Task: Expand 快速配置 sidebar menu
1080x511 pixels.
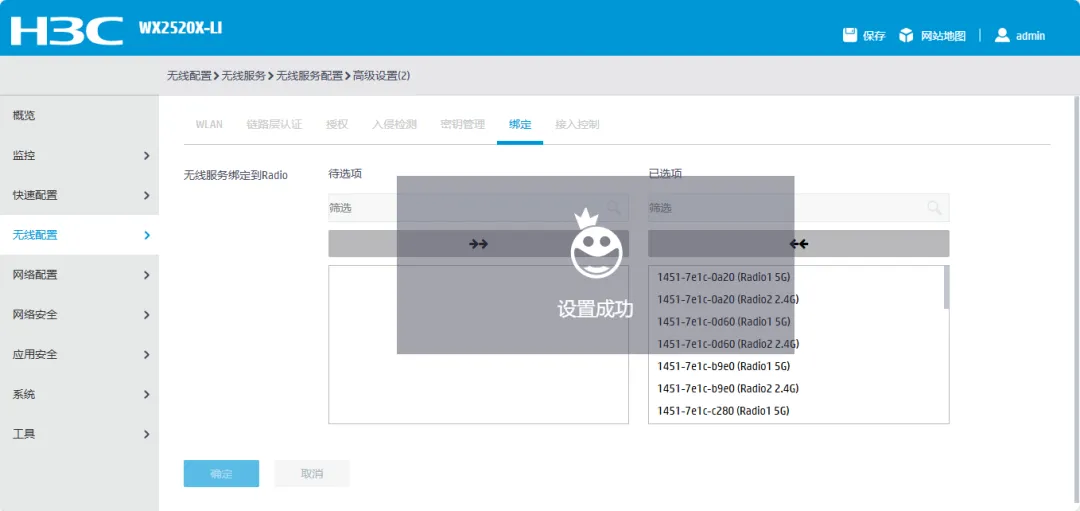Action: click(x=79, y=196)
